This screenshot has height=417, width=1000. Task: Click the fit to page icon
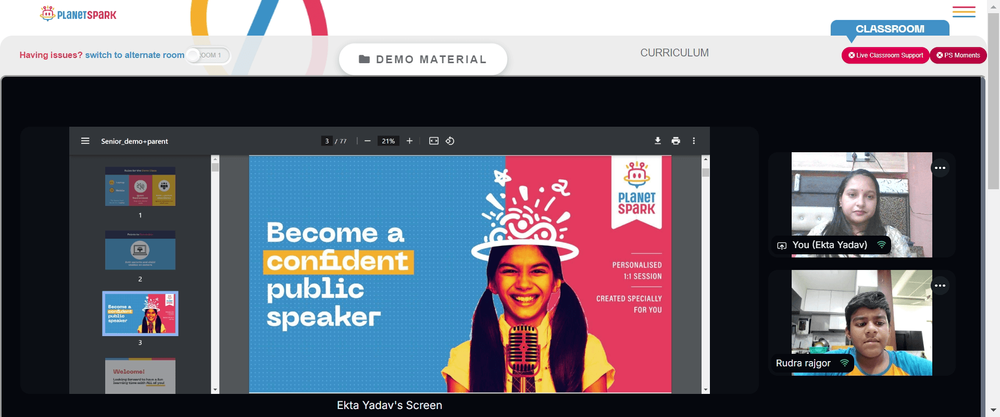(434, 141)
